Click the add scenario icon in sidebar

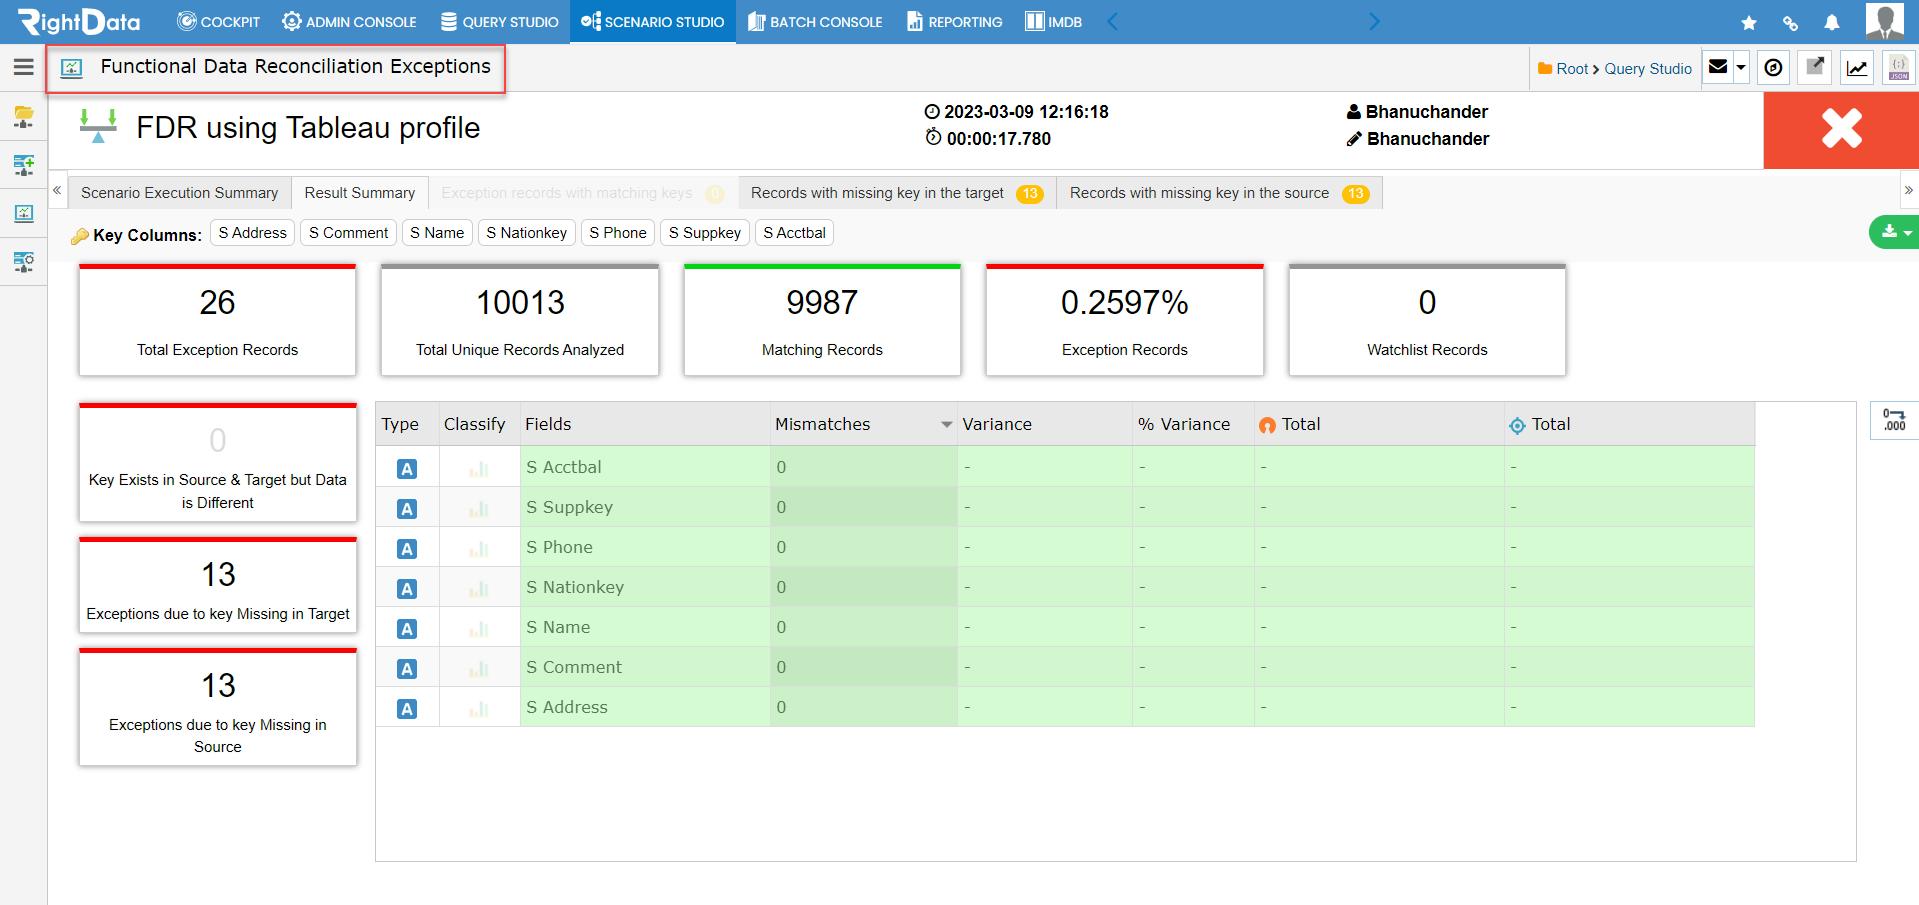tap(24, 164)
